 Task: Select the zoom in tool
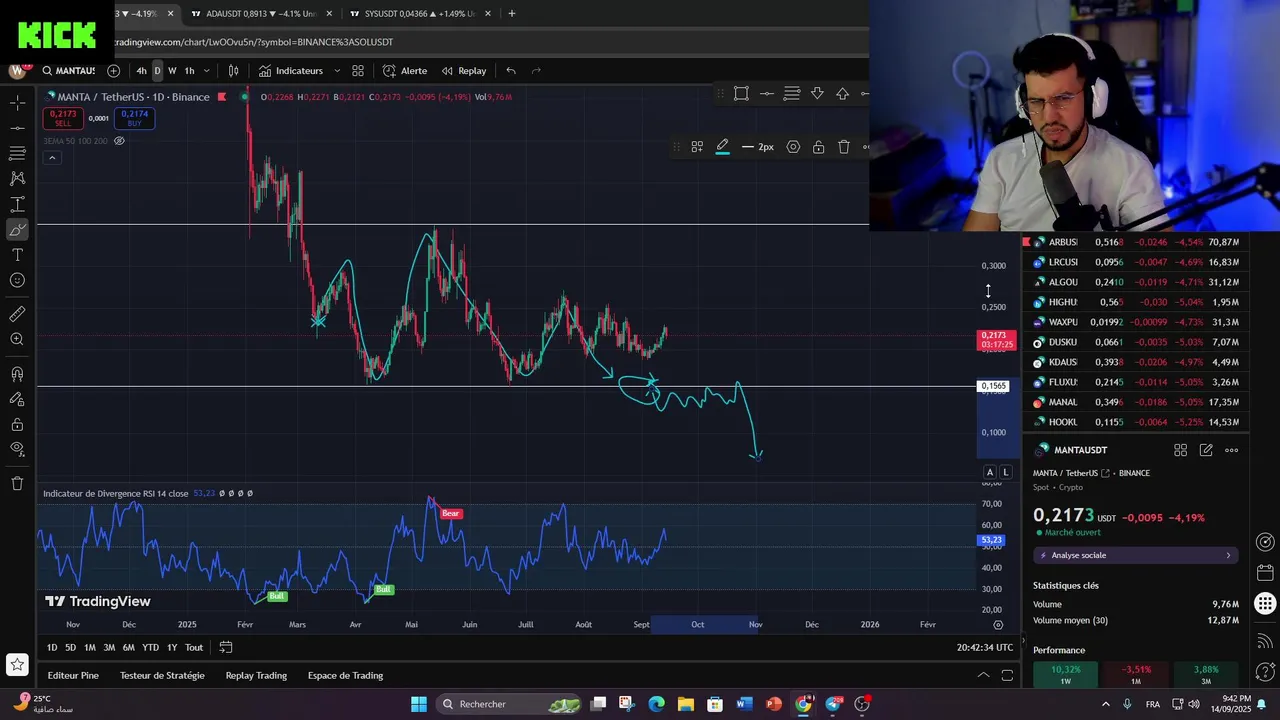click(x=17, y=340)
